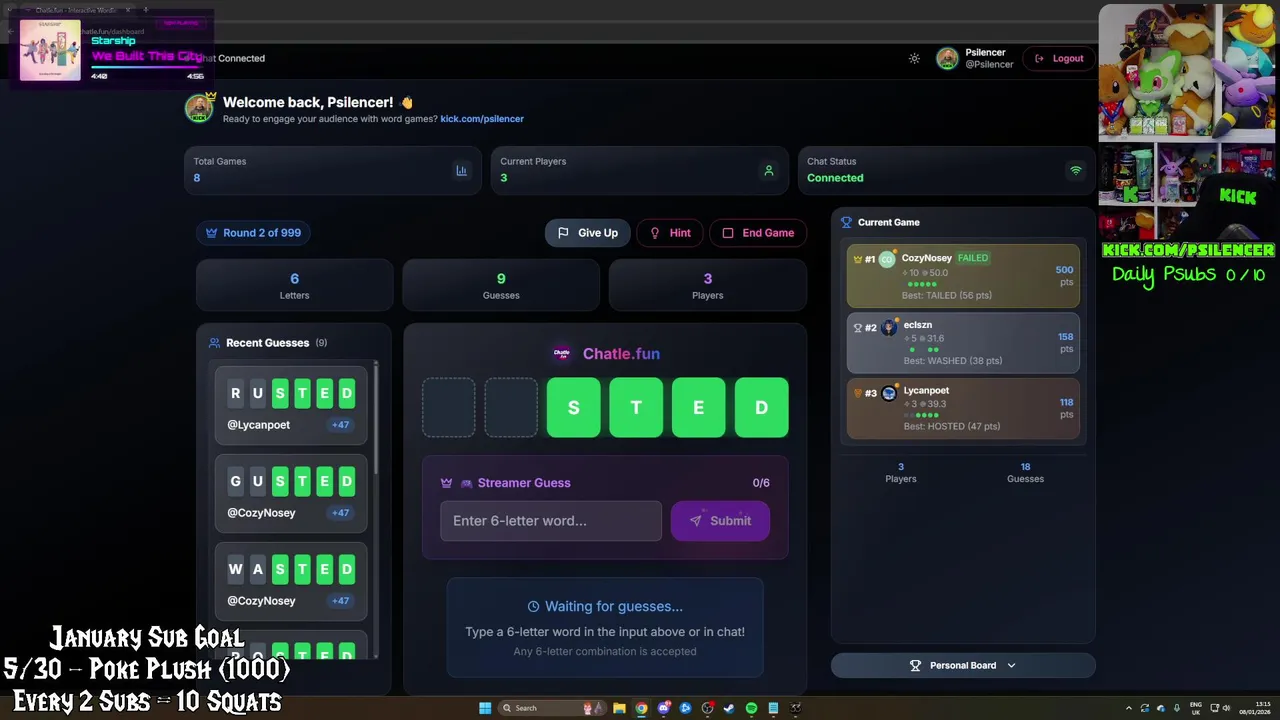Screen dimensions: 1280x720
Task: Submit the streamer guess
Action: (720, 521)
